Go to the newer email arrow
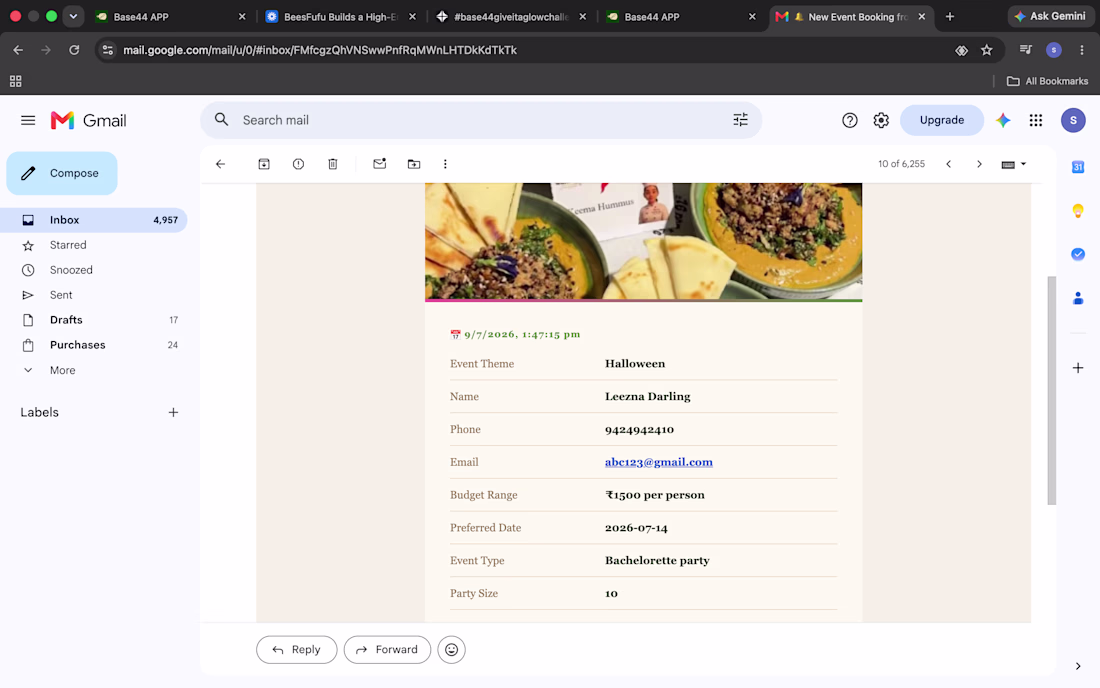 948,164
